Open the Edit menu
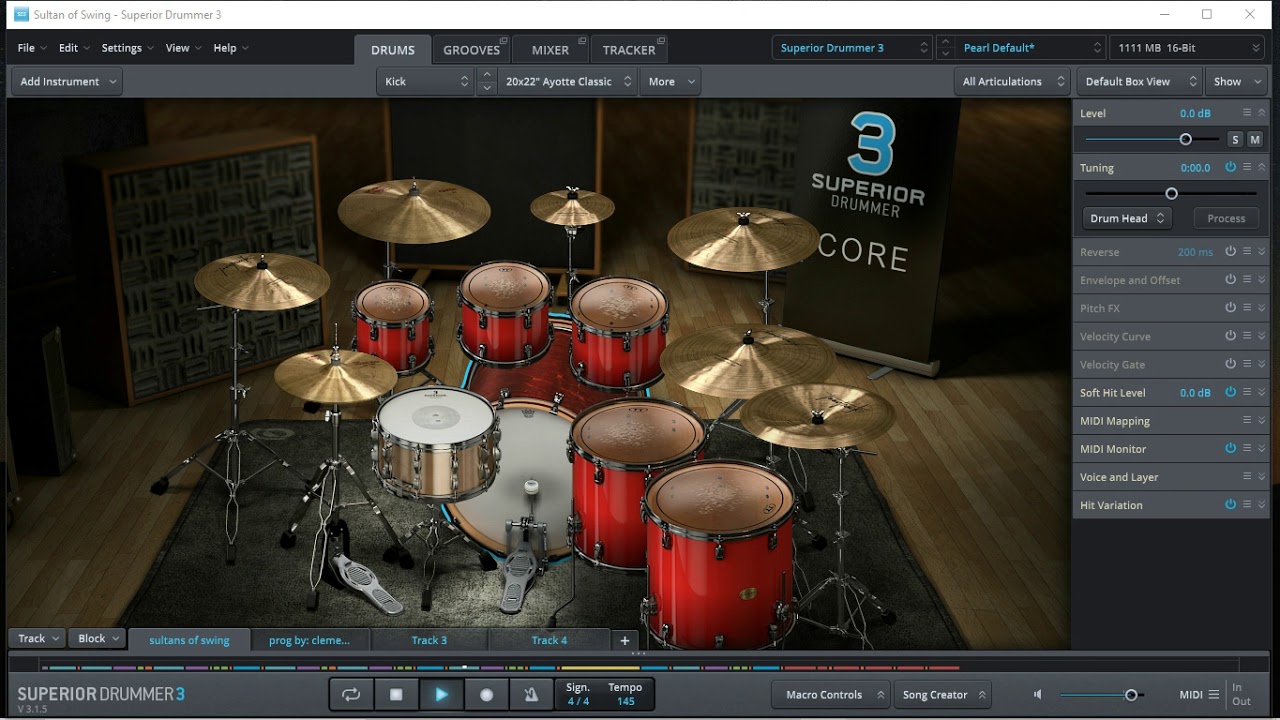 click(74, 48)
